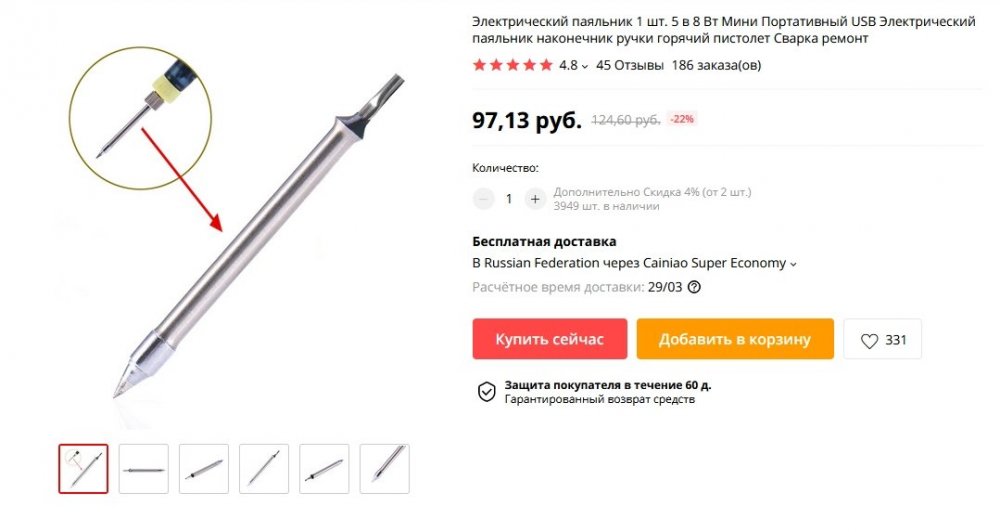Select the fourth product thumbnail

pyautogui.click(x=264, y=469)
